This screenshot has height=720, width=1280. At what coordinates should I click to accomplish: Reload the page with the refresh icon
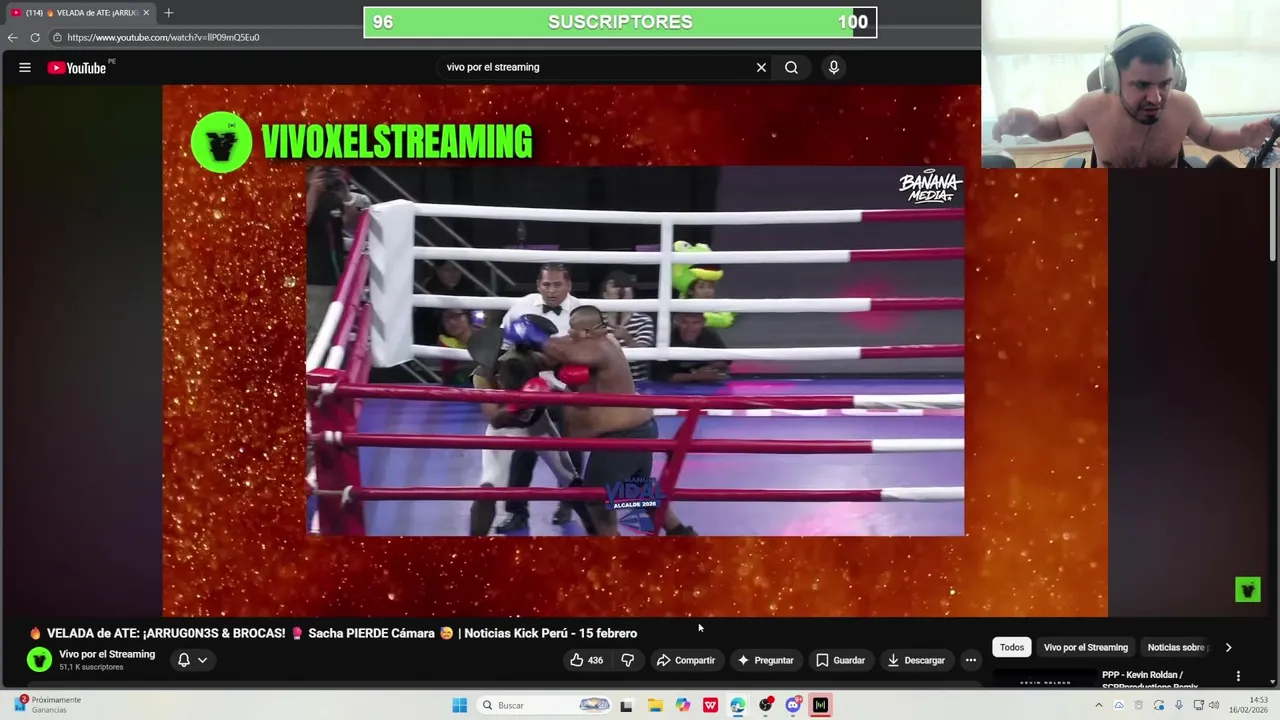coord(35,37)
